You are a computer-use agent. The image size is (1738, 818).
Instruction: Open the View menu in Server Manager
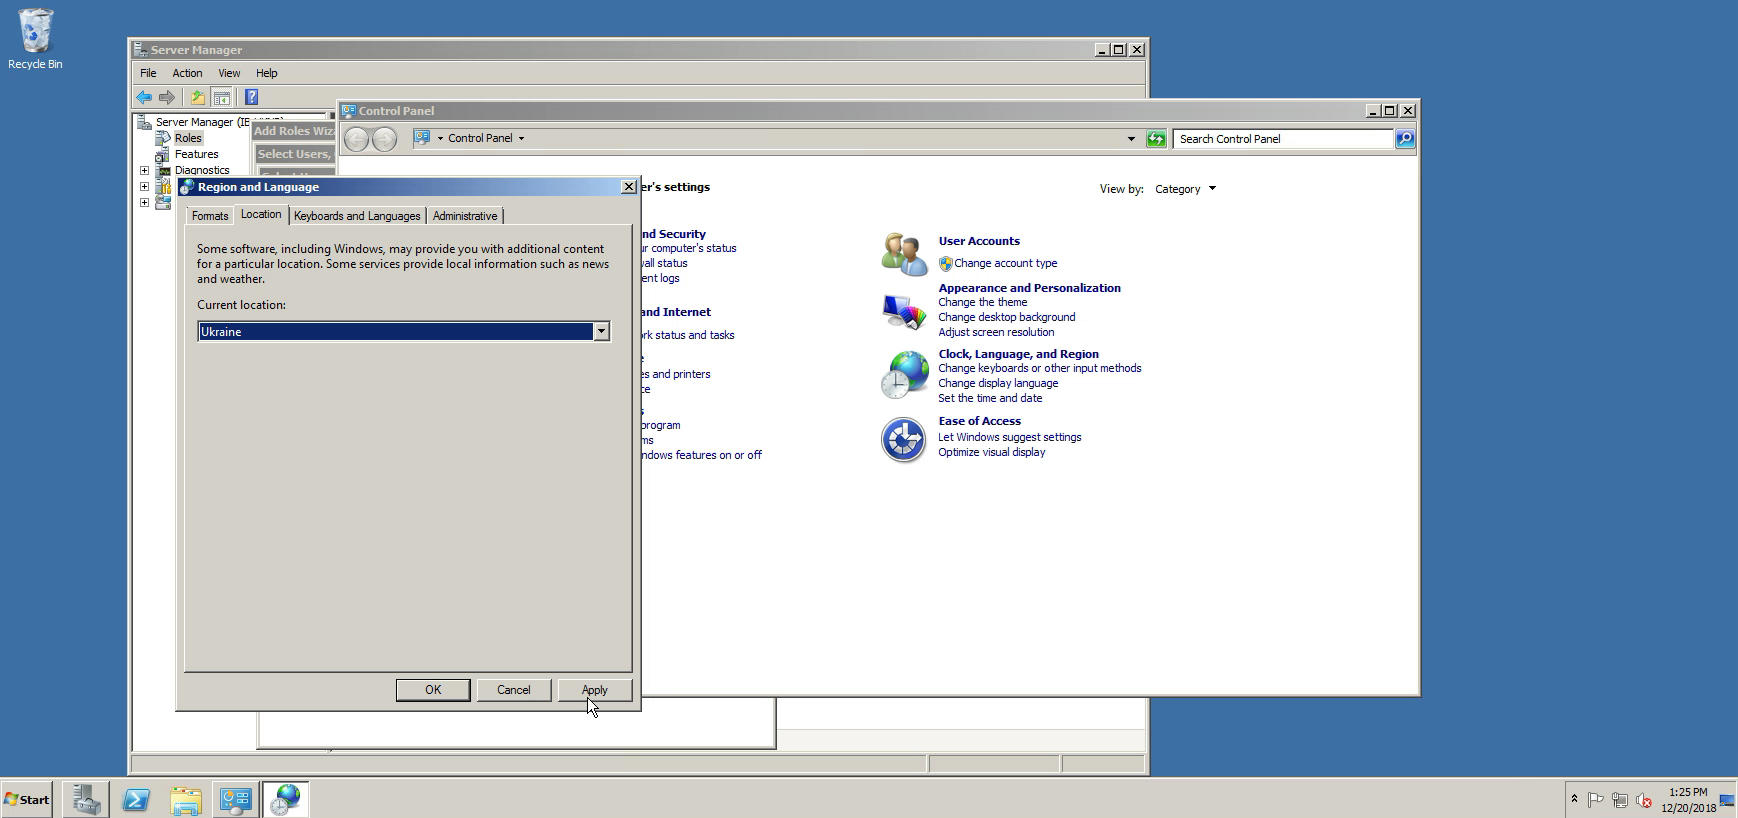229,73
